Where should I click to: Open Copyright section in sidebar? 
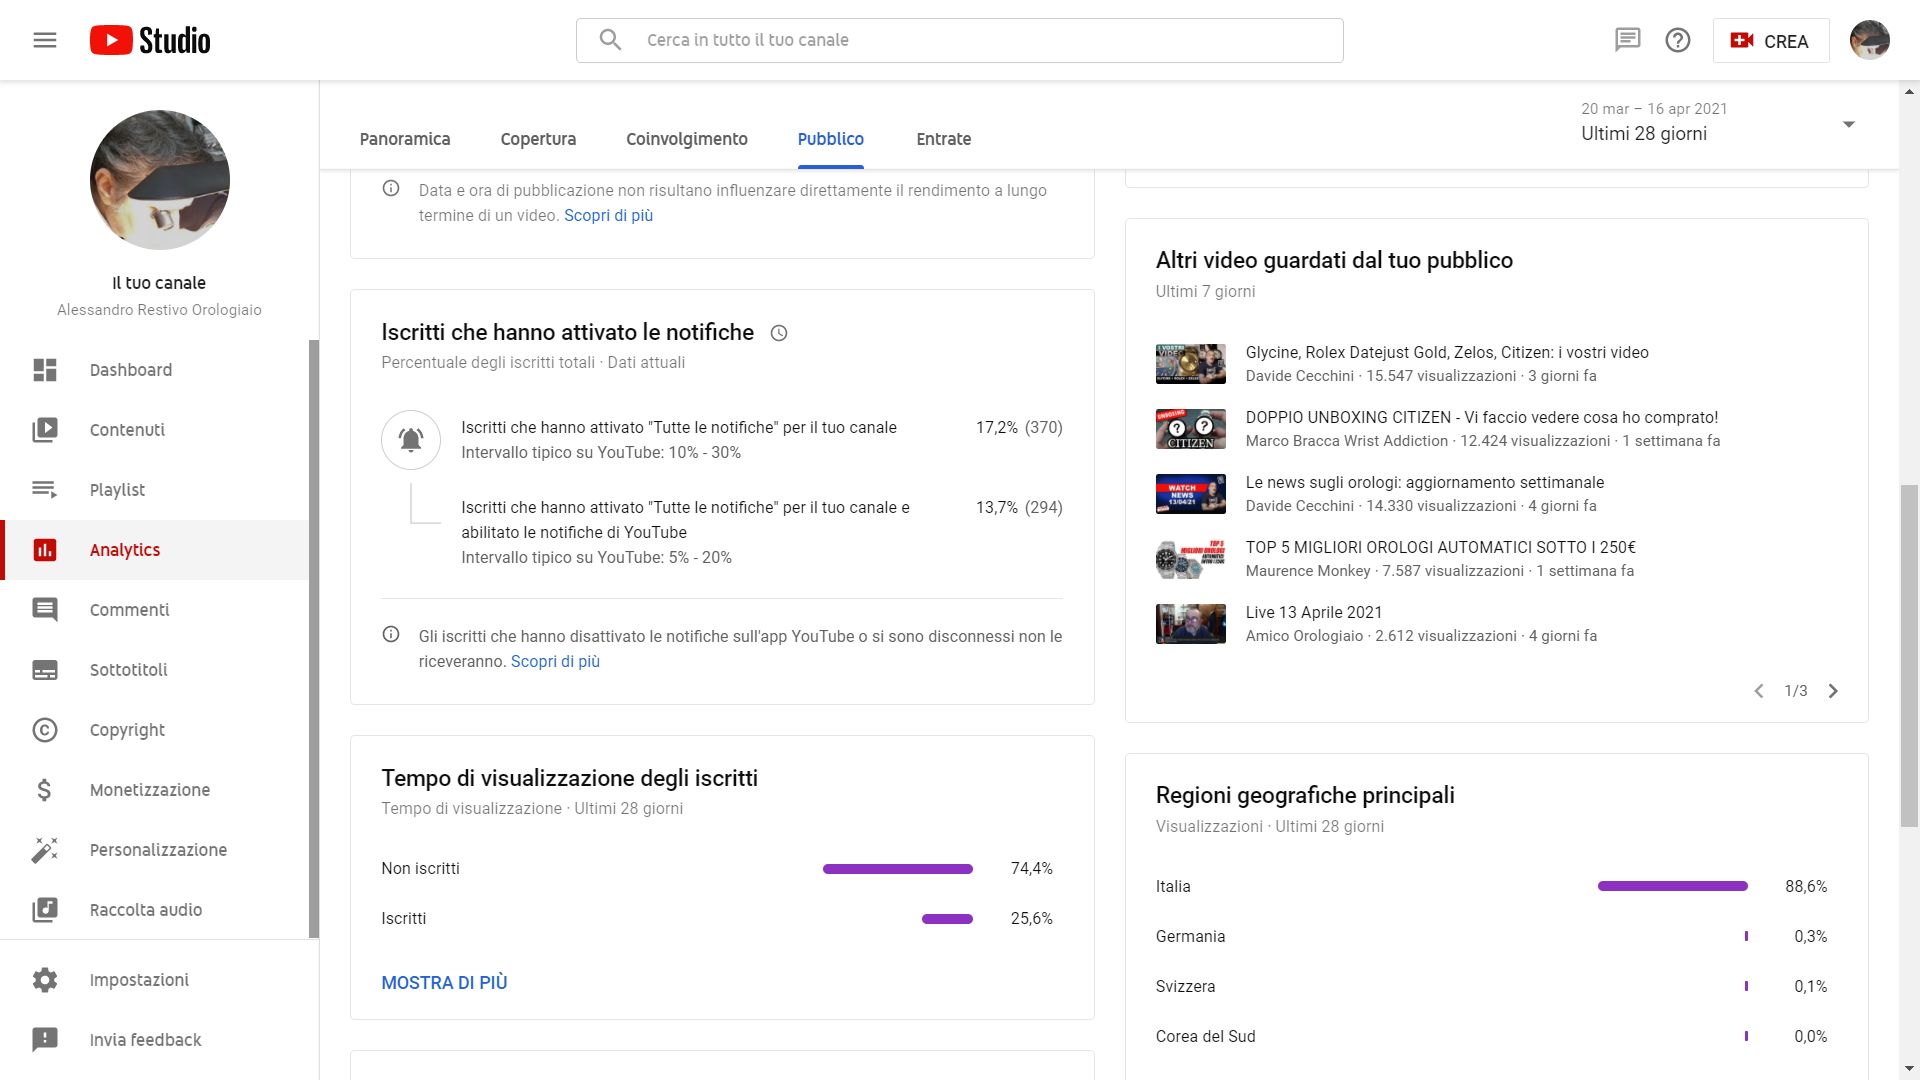coord(155,730)
